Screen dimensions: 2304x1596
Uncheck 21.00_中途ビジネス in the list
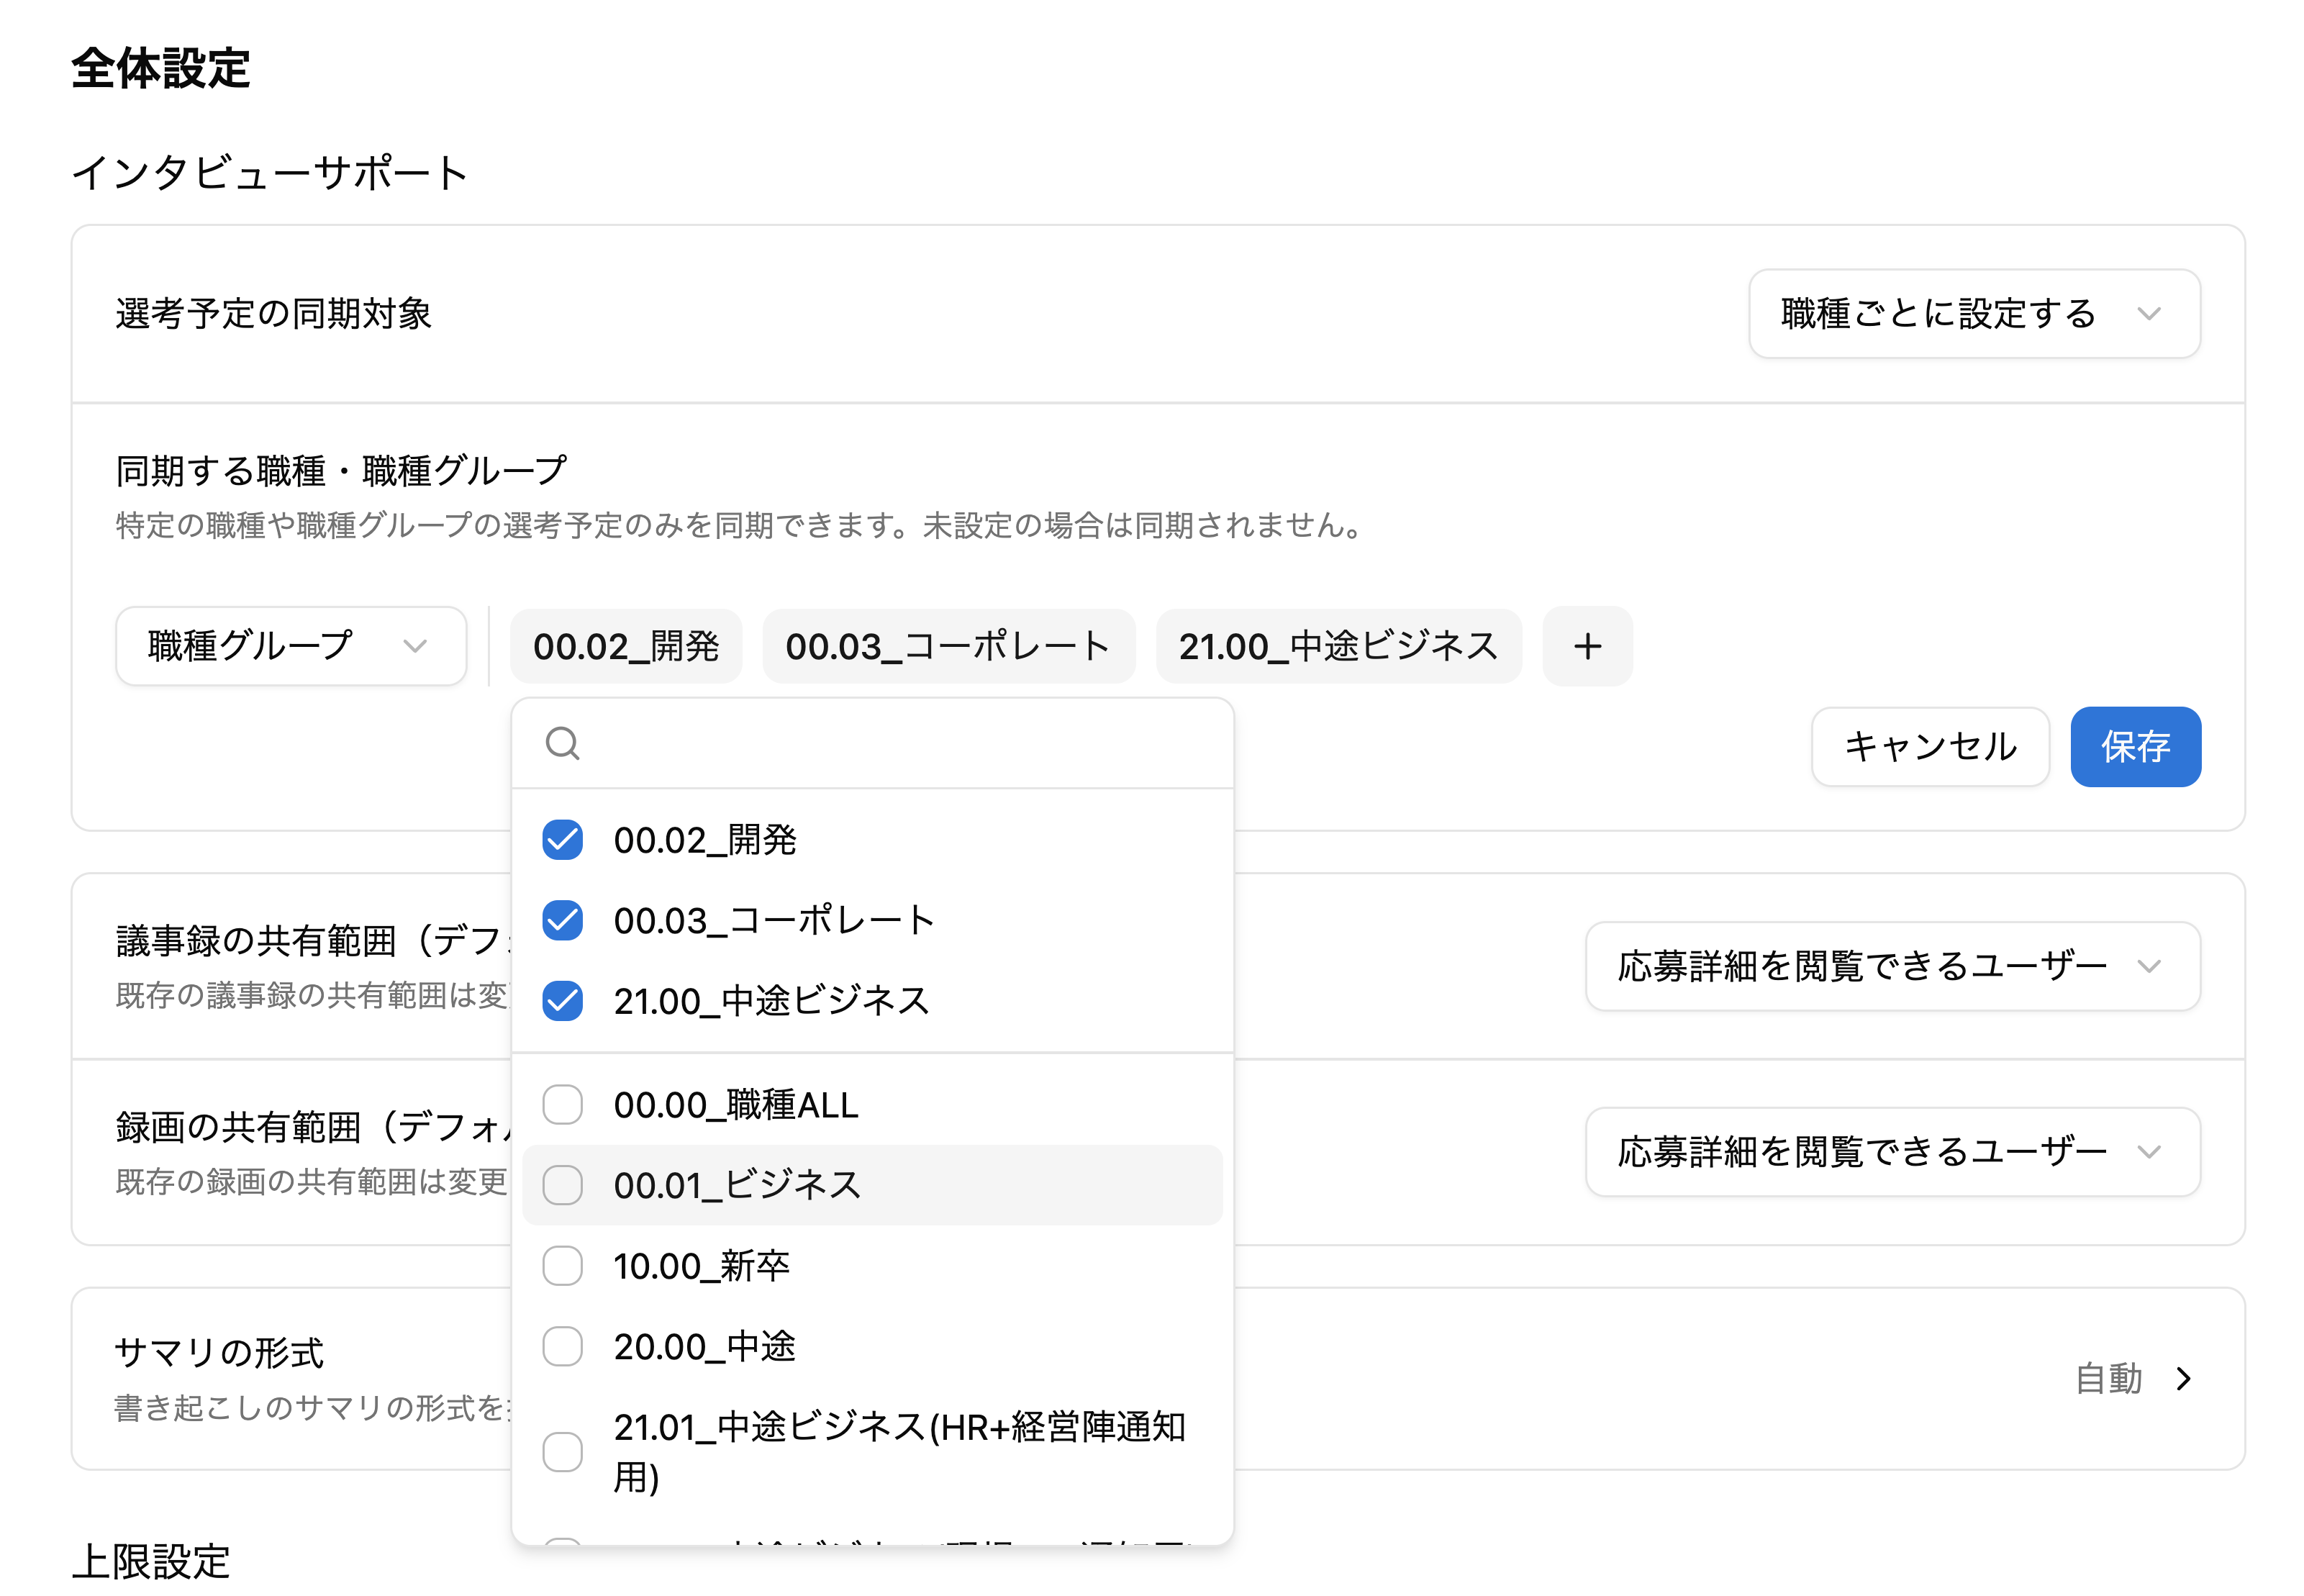[x=562, y=1000]
